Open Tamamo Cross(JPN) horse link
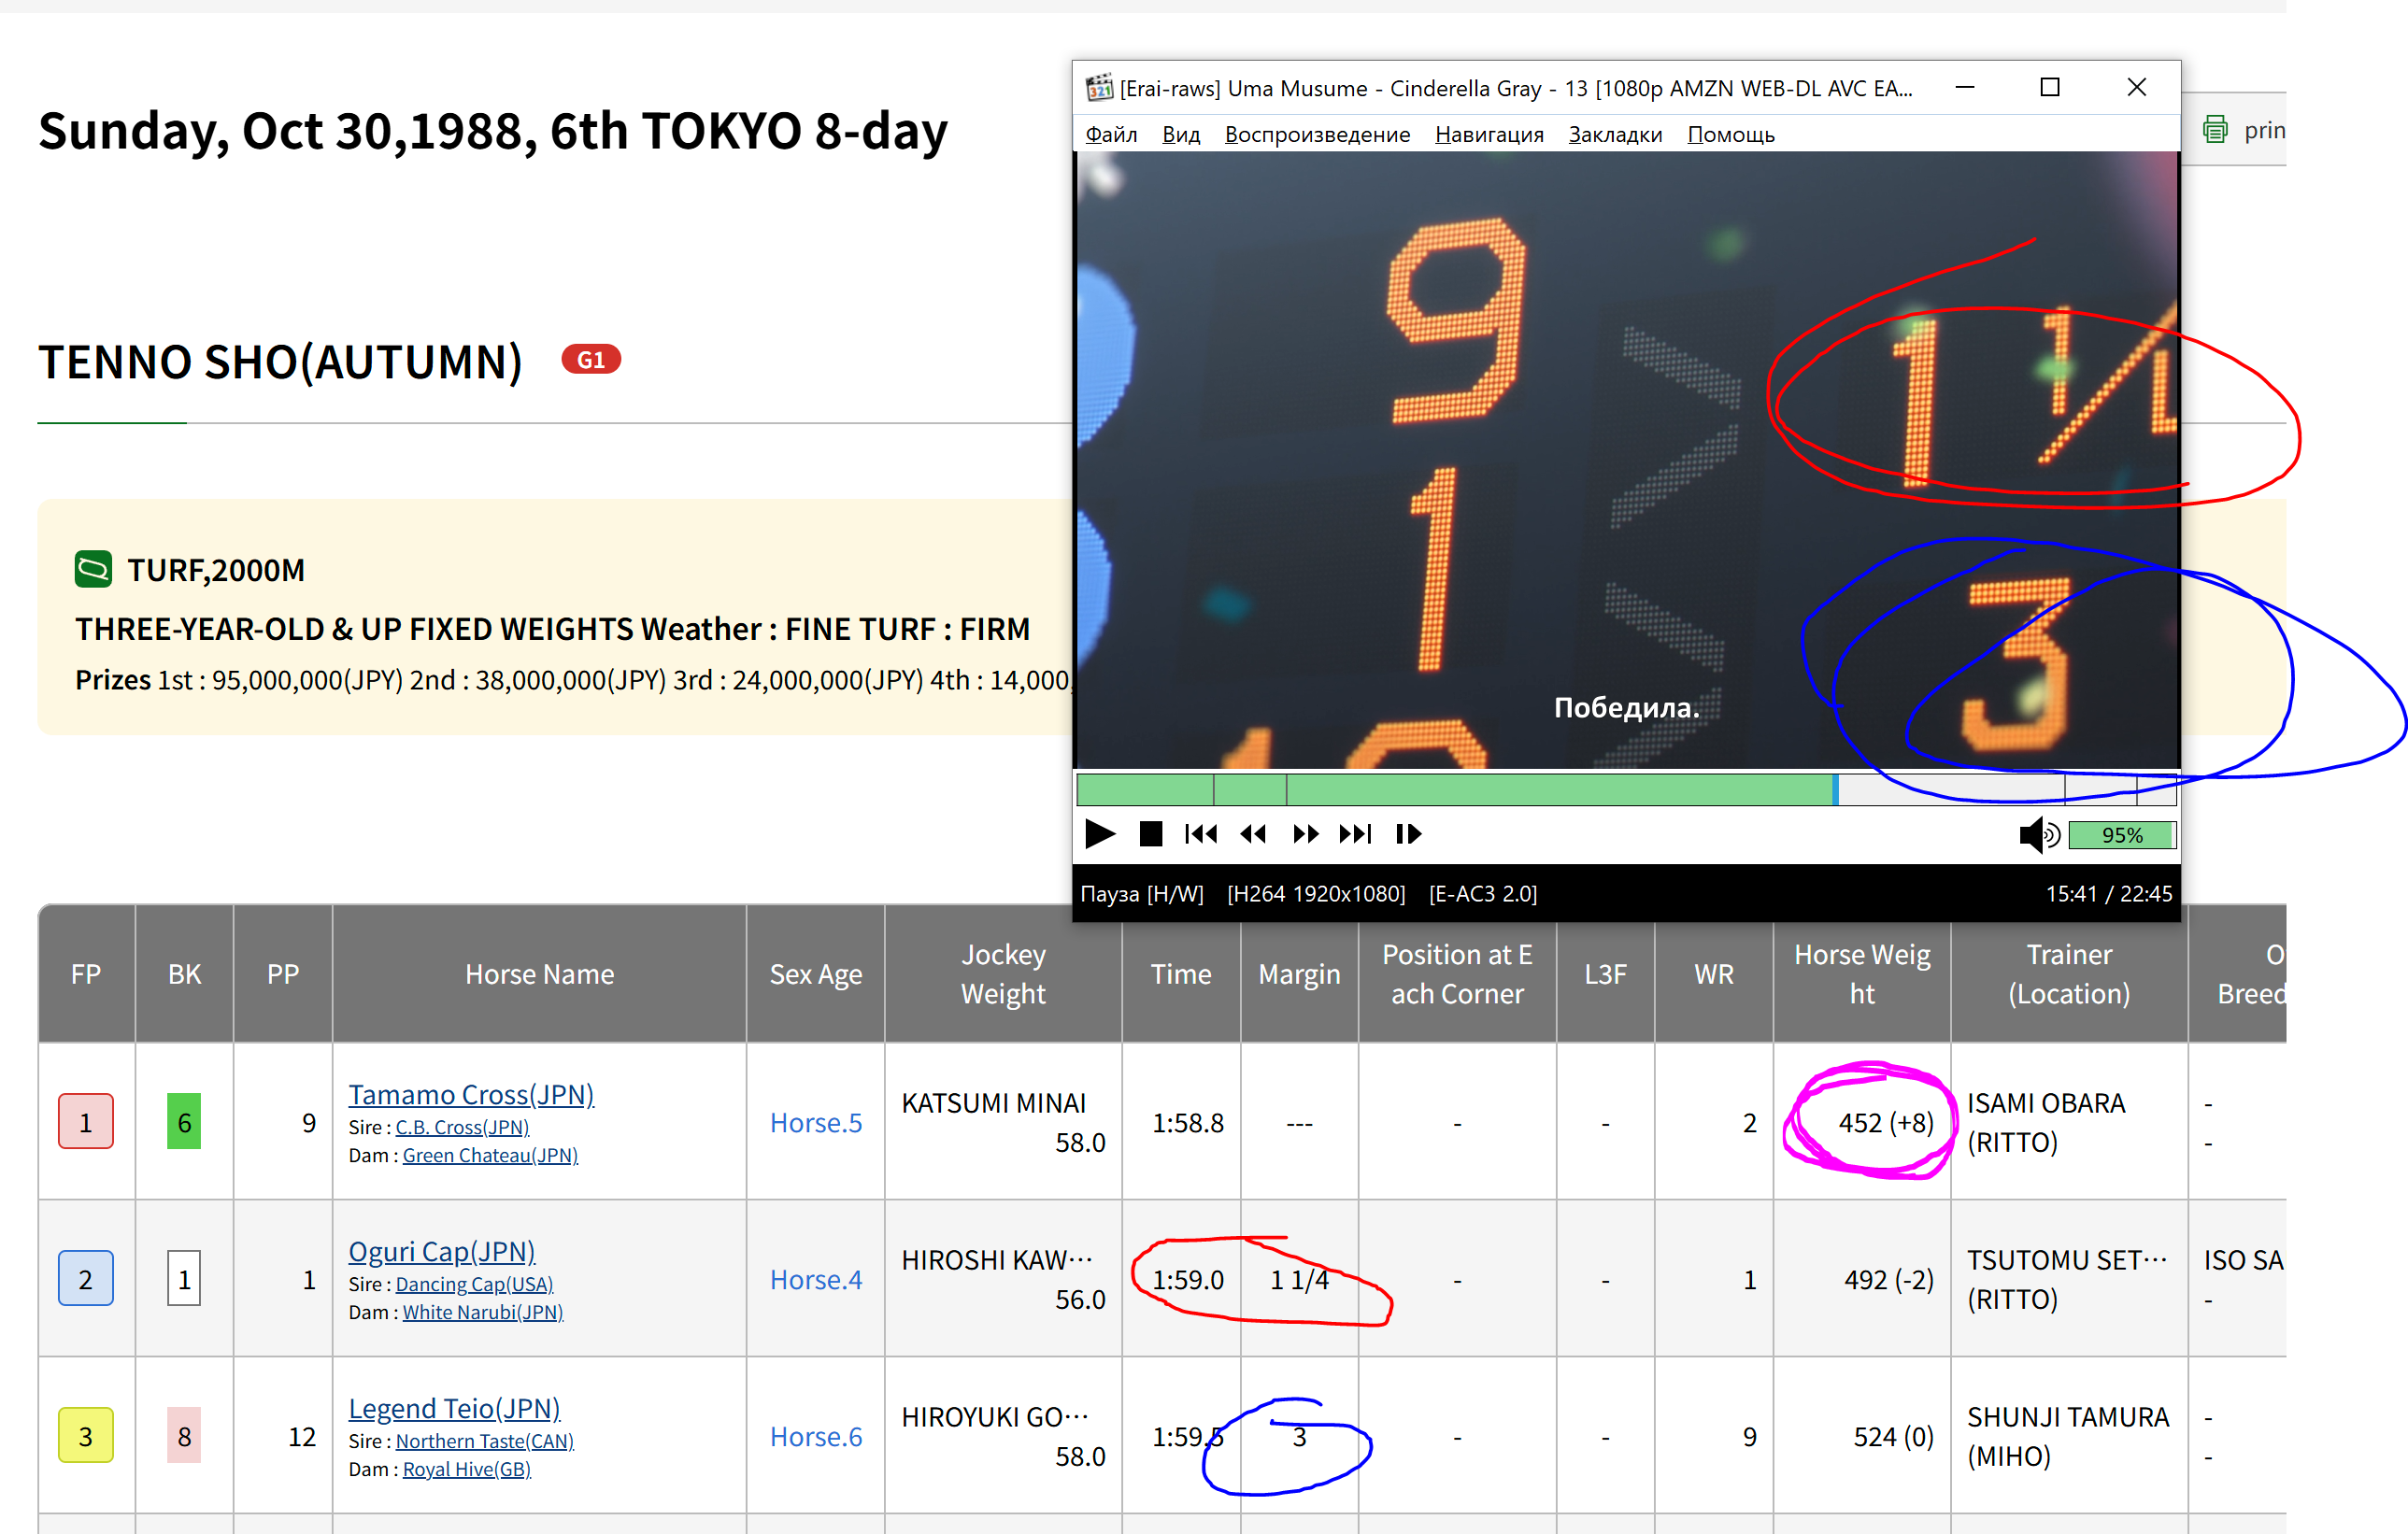The image size is (2408, 1534). (x=470, y=1094)
